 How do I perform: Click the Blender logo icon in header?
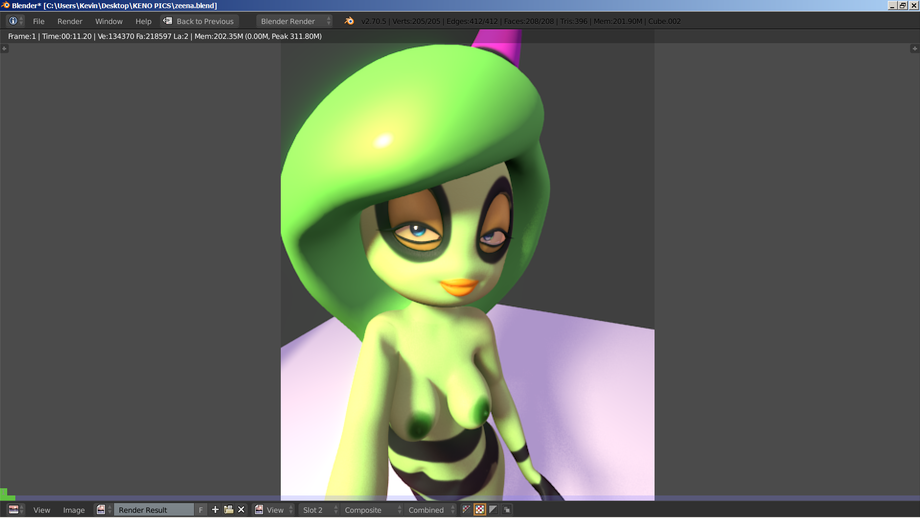pyautogui.click(x=349, y=21)
